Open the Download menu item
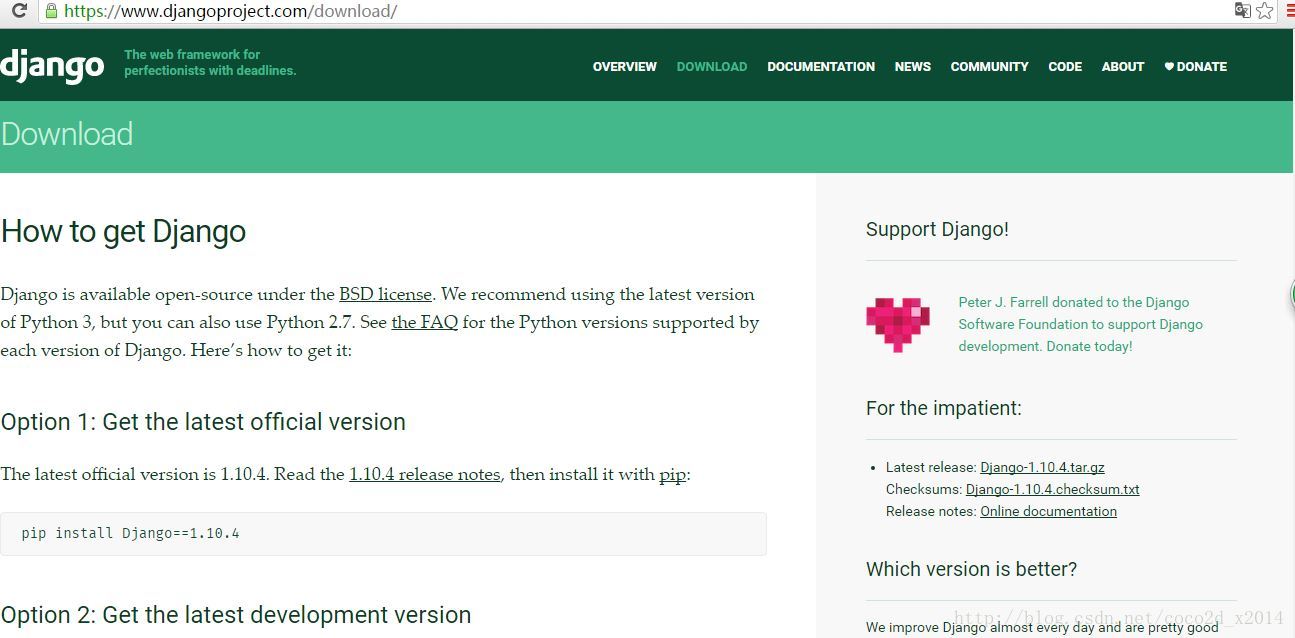1295x638 pixels. pyautogui.click(x=712, y=67)
